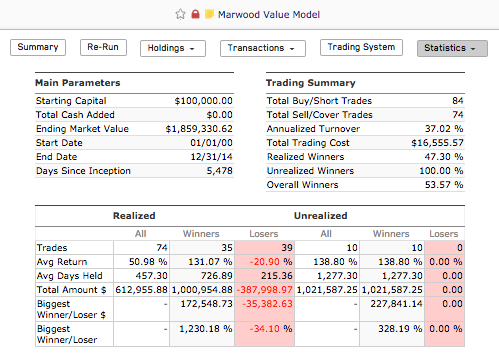
Task: Expand the Transactions dropdown menu
Action: click(263, 48)
